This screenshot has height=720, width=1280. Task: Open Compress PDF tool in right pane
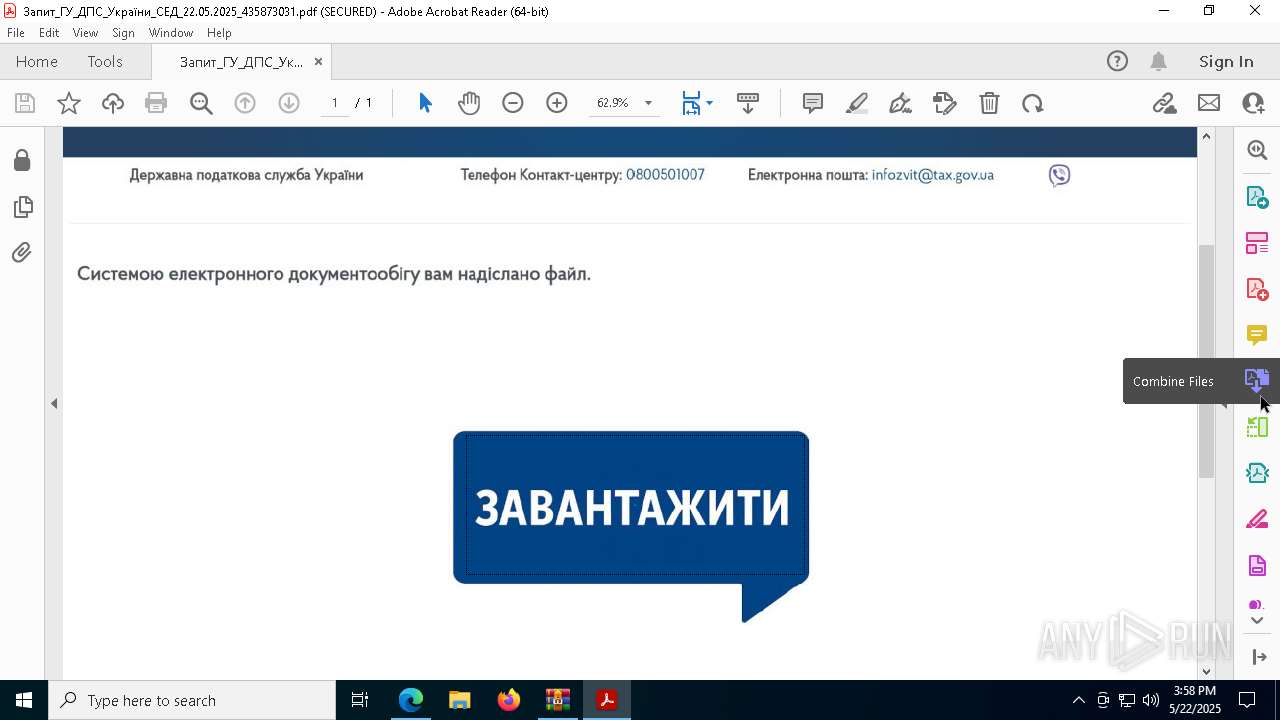click(1257, 473)
